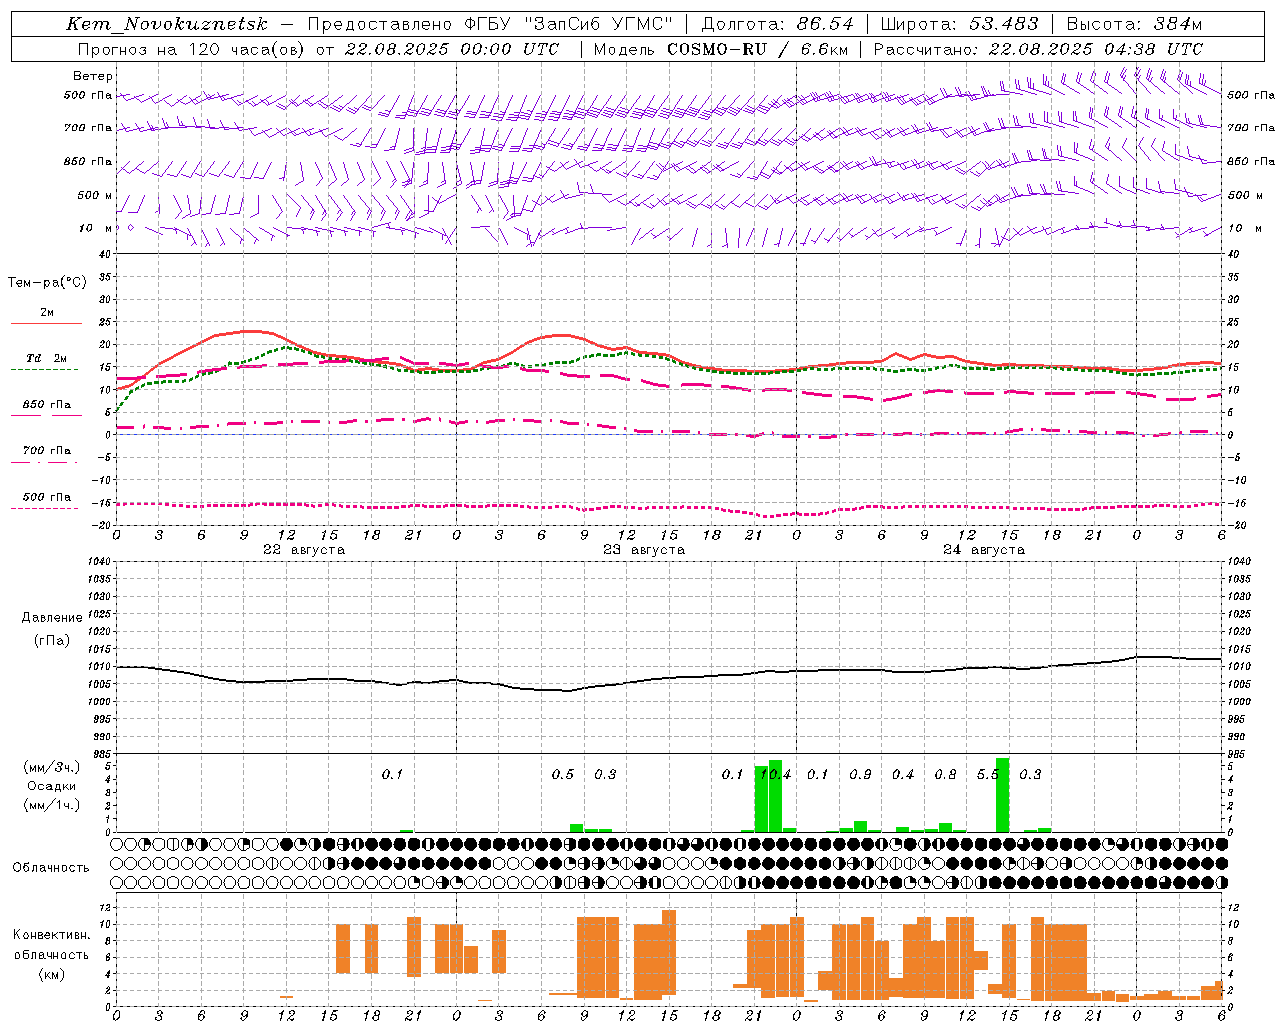The height and width of the screenshot is (1024, 1280).
Task: Select the "Широта: 53.483" header value
Action: pos(959,24)
